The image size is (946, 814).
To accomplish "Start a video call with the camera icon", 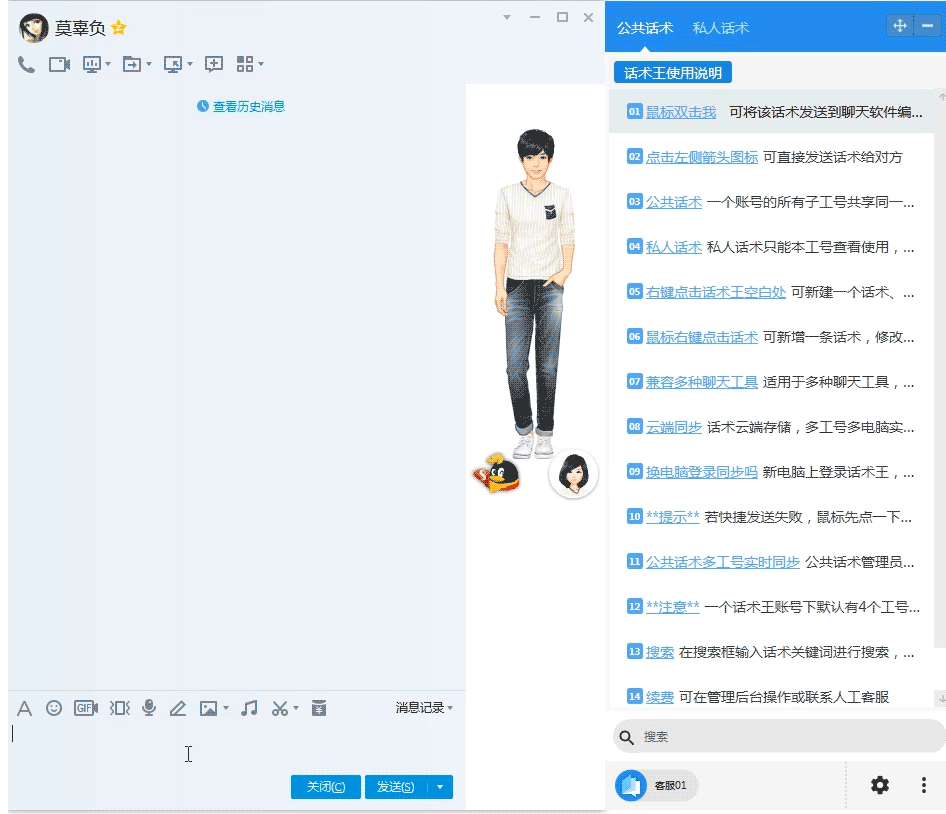I will tap(60, 64).
